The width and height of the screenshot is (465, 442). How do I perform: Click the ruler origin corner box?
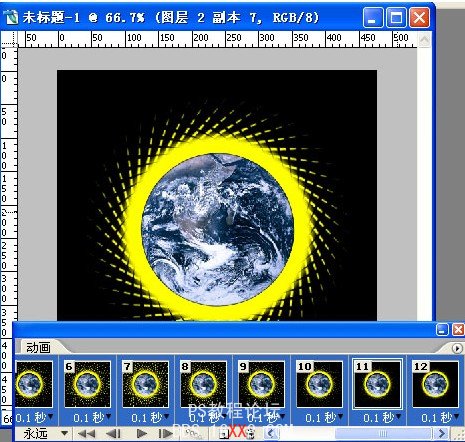(9, 39)
